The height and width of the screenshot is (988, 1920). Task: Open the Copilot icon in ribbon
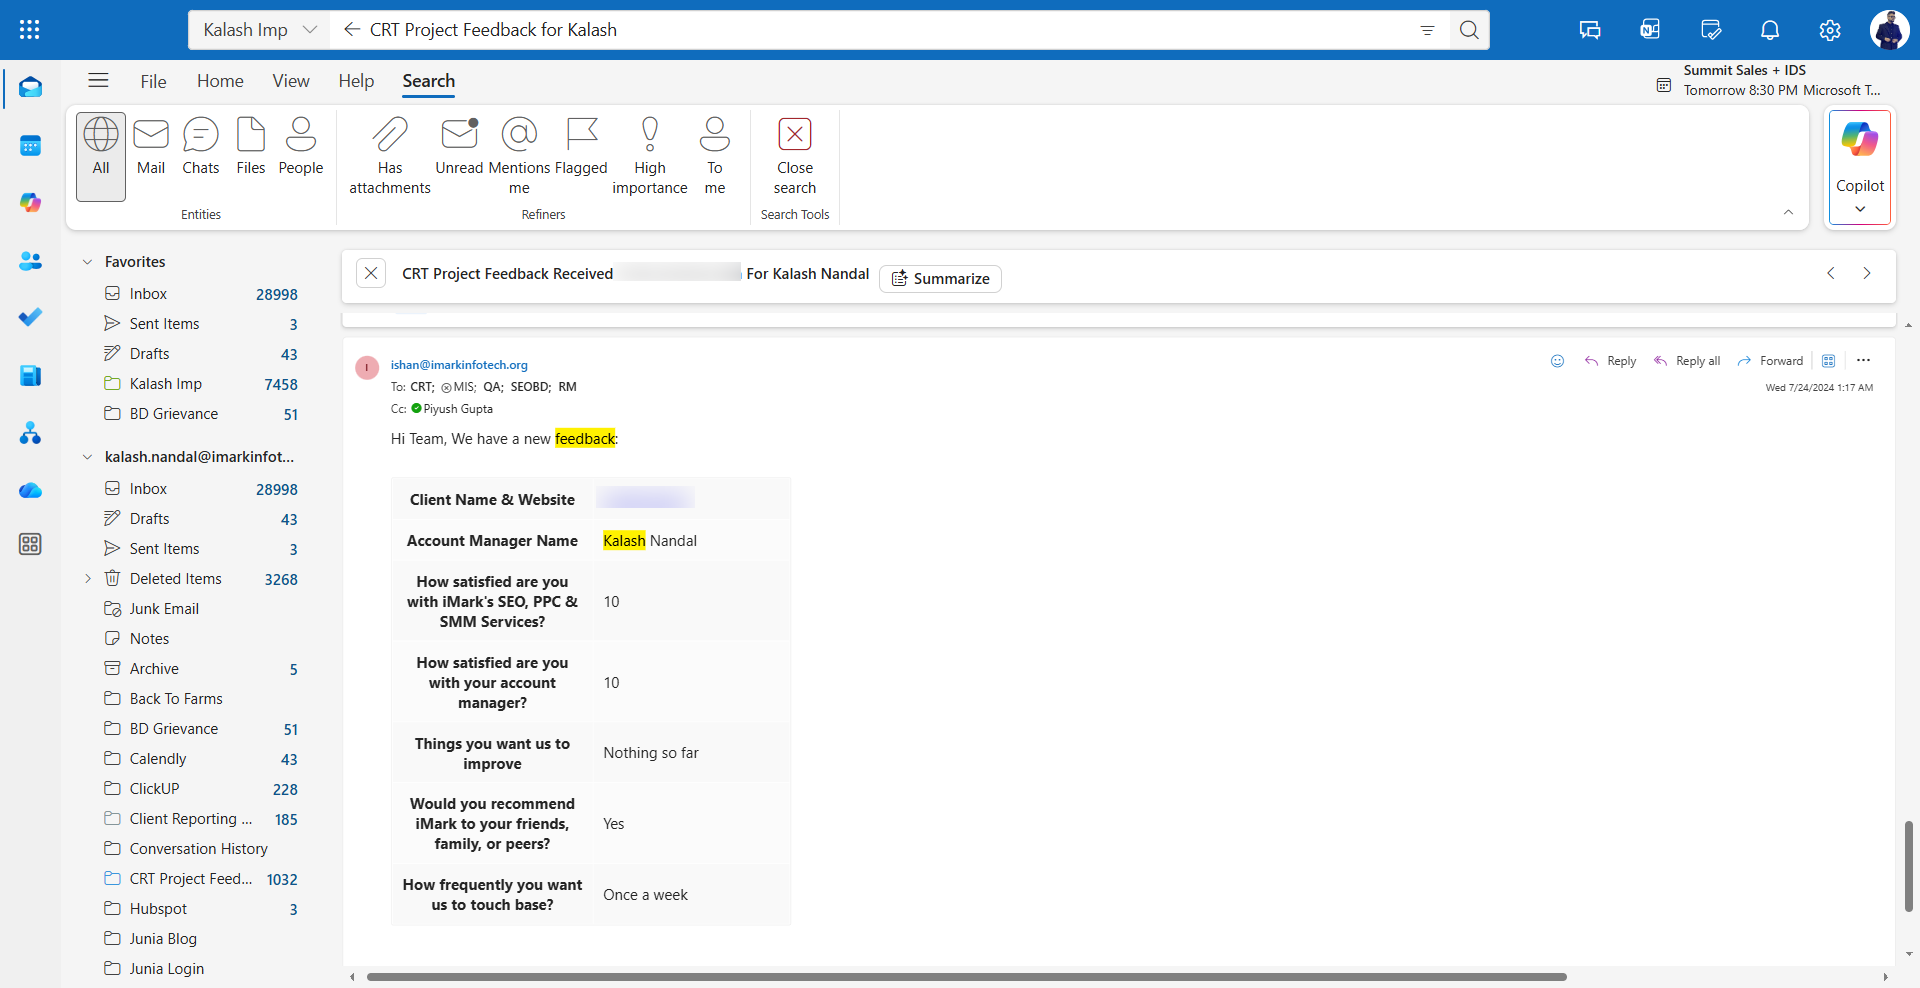(1859, 141)
